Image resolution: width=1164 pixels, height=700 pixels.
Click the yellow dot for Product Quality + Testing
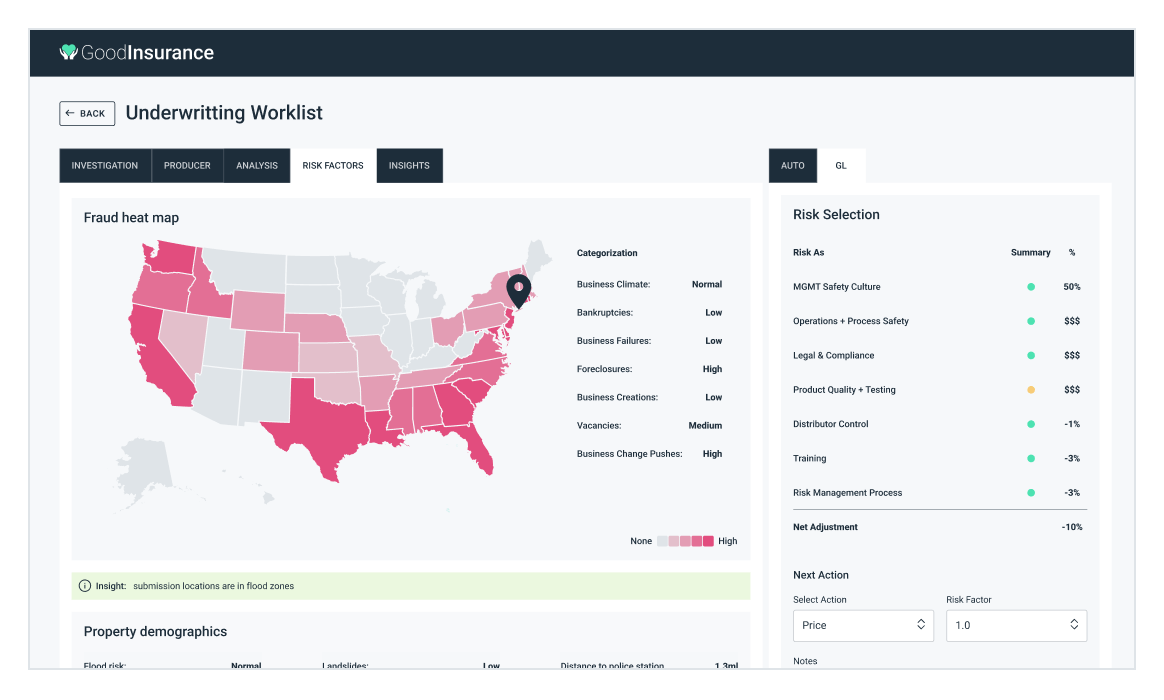pos(1031,390)
